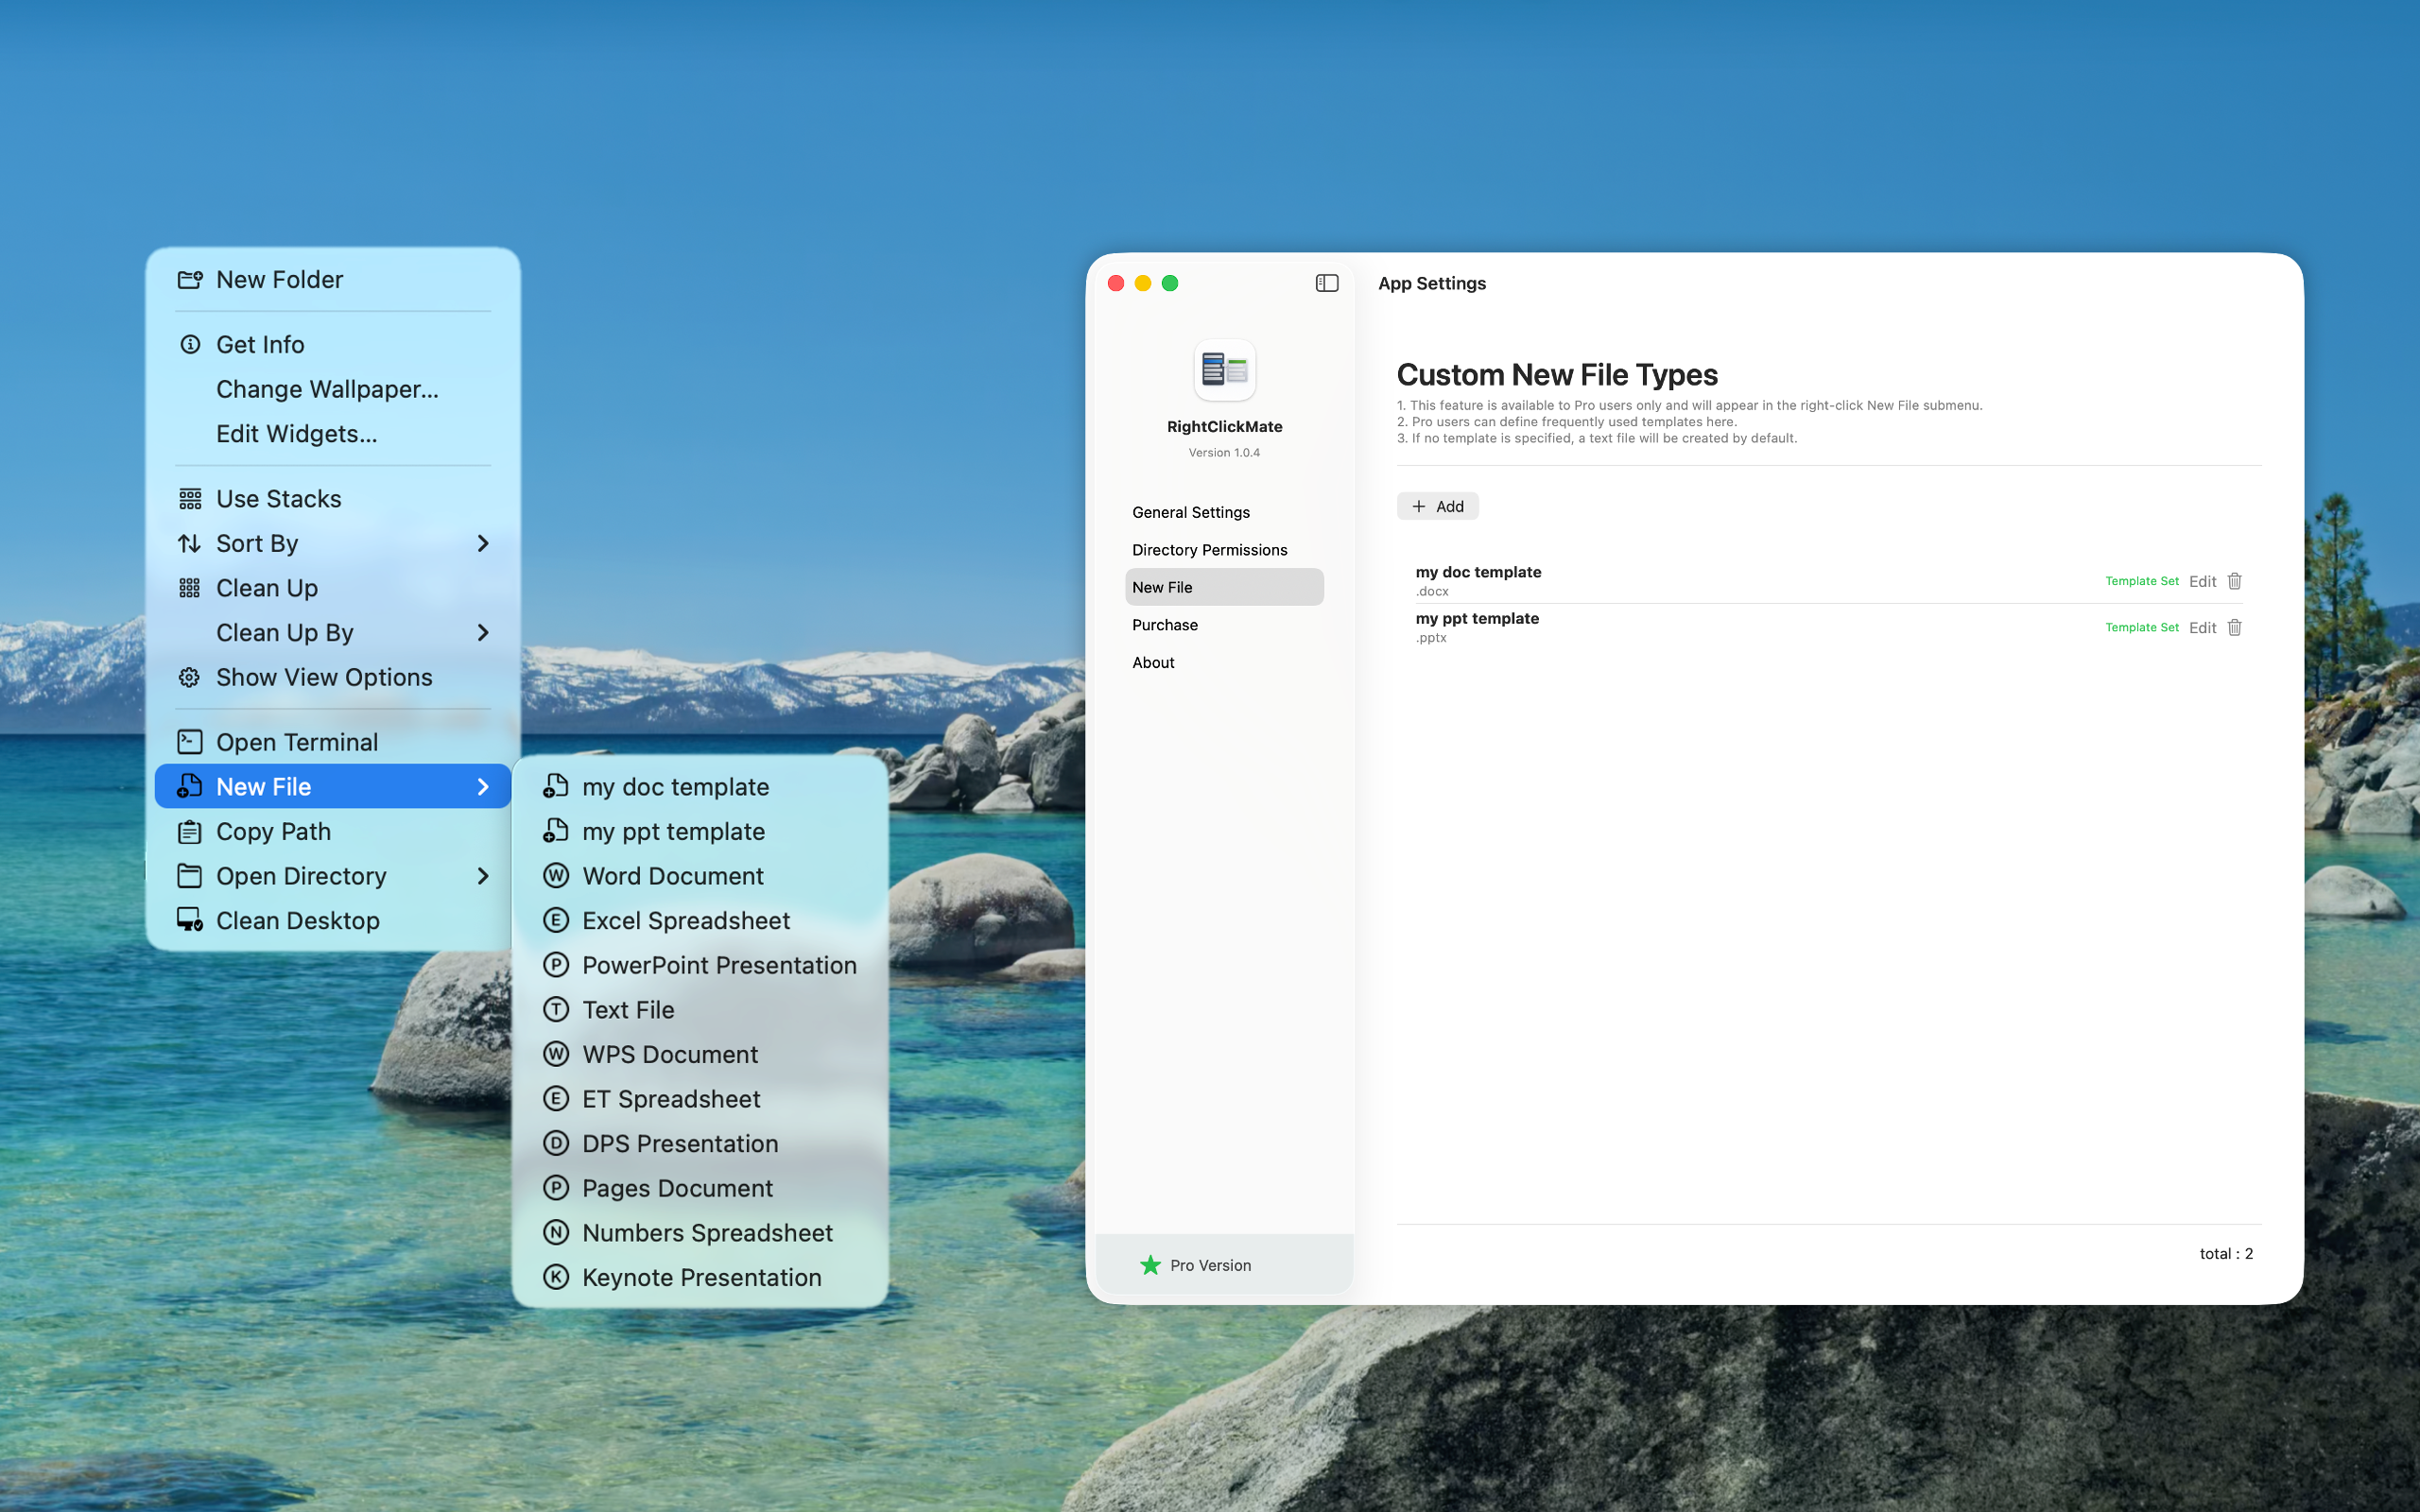Open the About section
Viewport: 2420px width, 1512px height.
pos(1224,662)
